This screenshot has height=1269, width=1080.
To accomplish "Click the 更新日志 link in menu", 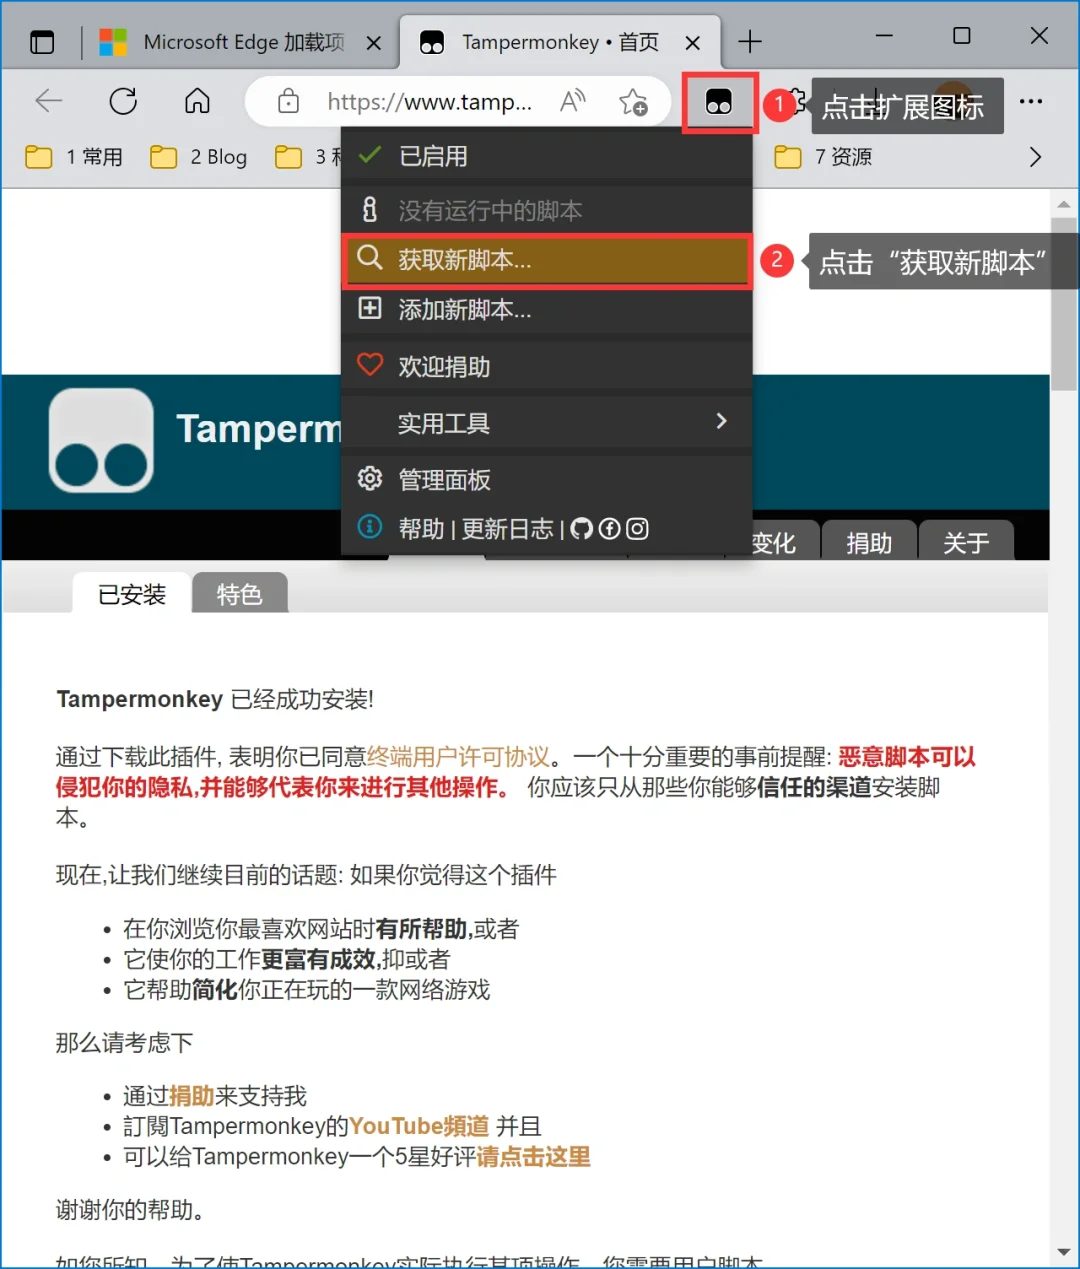I will (507, 529).
